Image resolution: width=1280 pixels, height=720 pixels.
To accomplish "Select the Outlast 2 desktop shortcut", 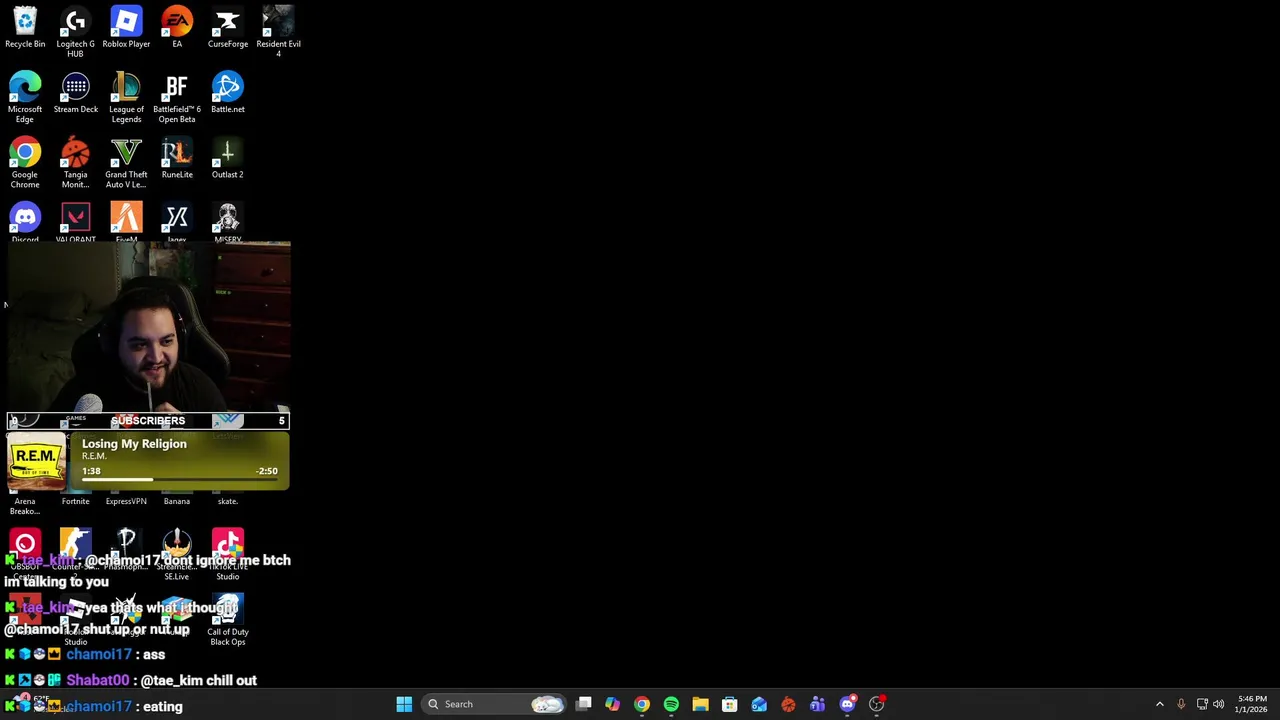I will coord(227,157).
